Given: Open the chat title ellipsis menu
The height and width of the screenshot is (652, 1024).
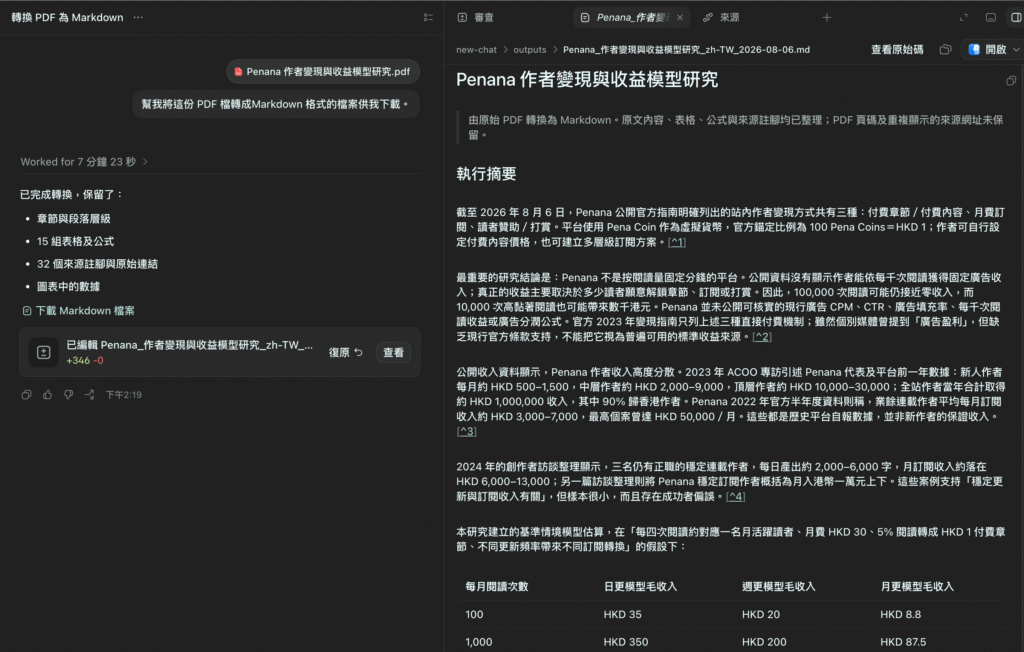Looking at the screenshot, I should tap(138, 18).
